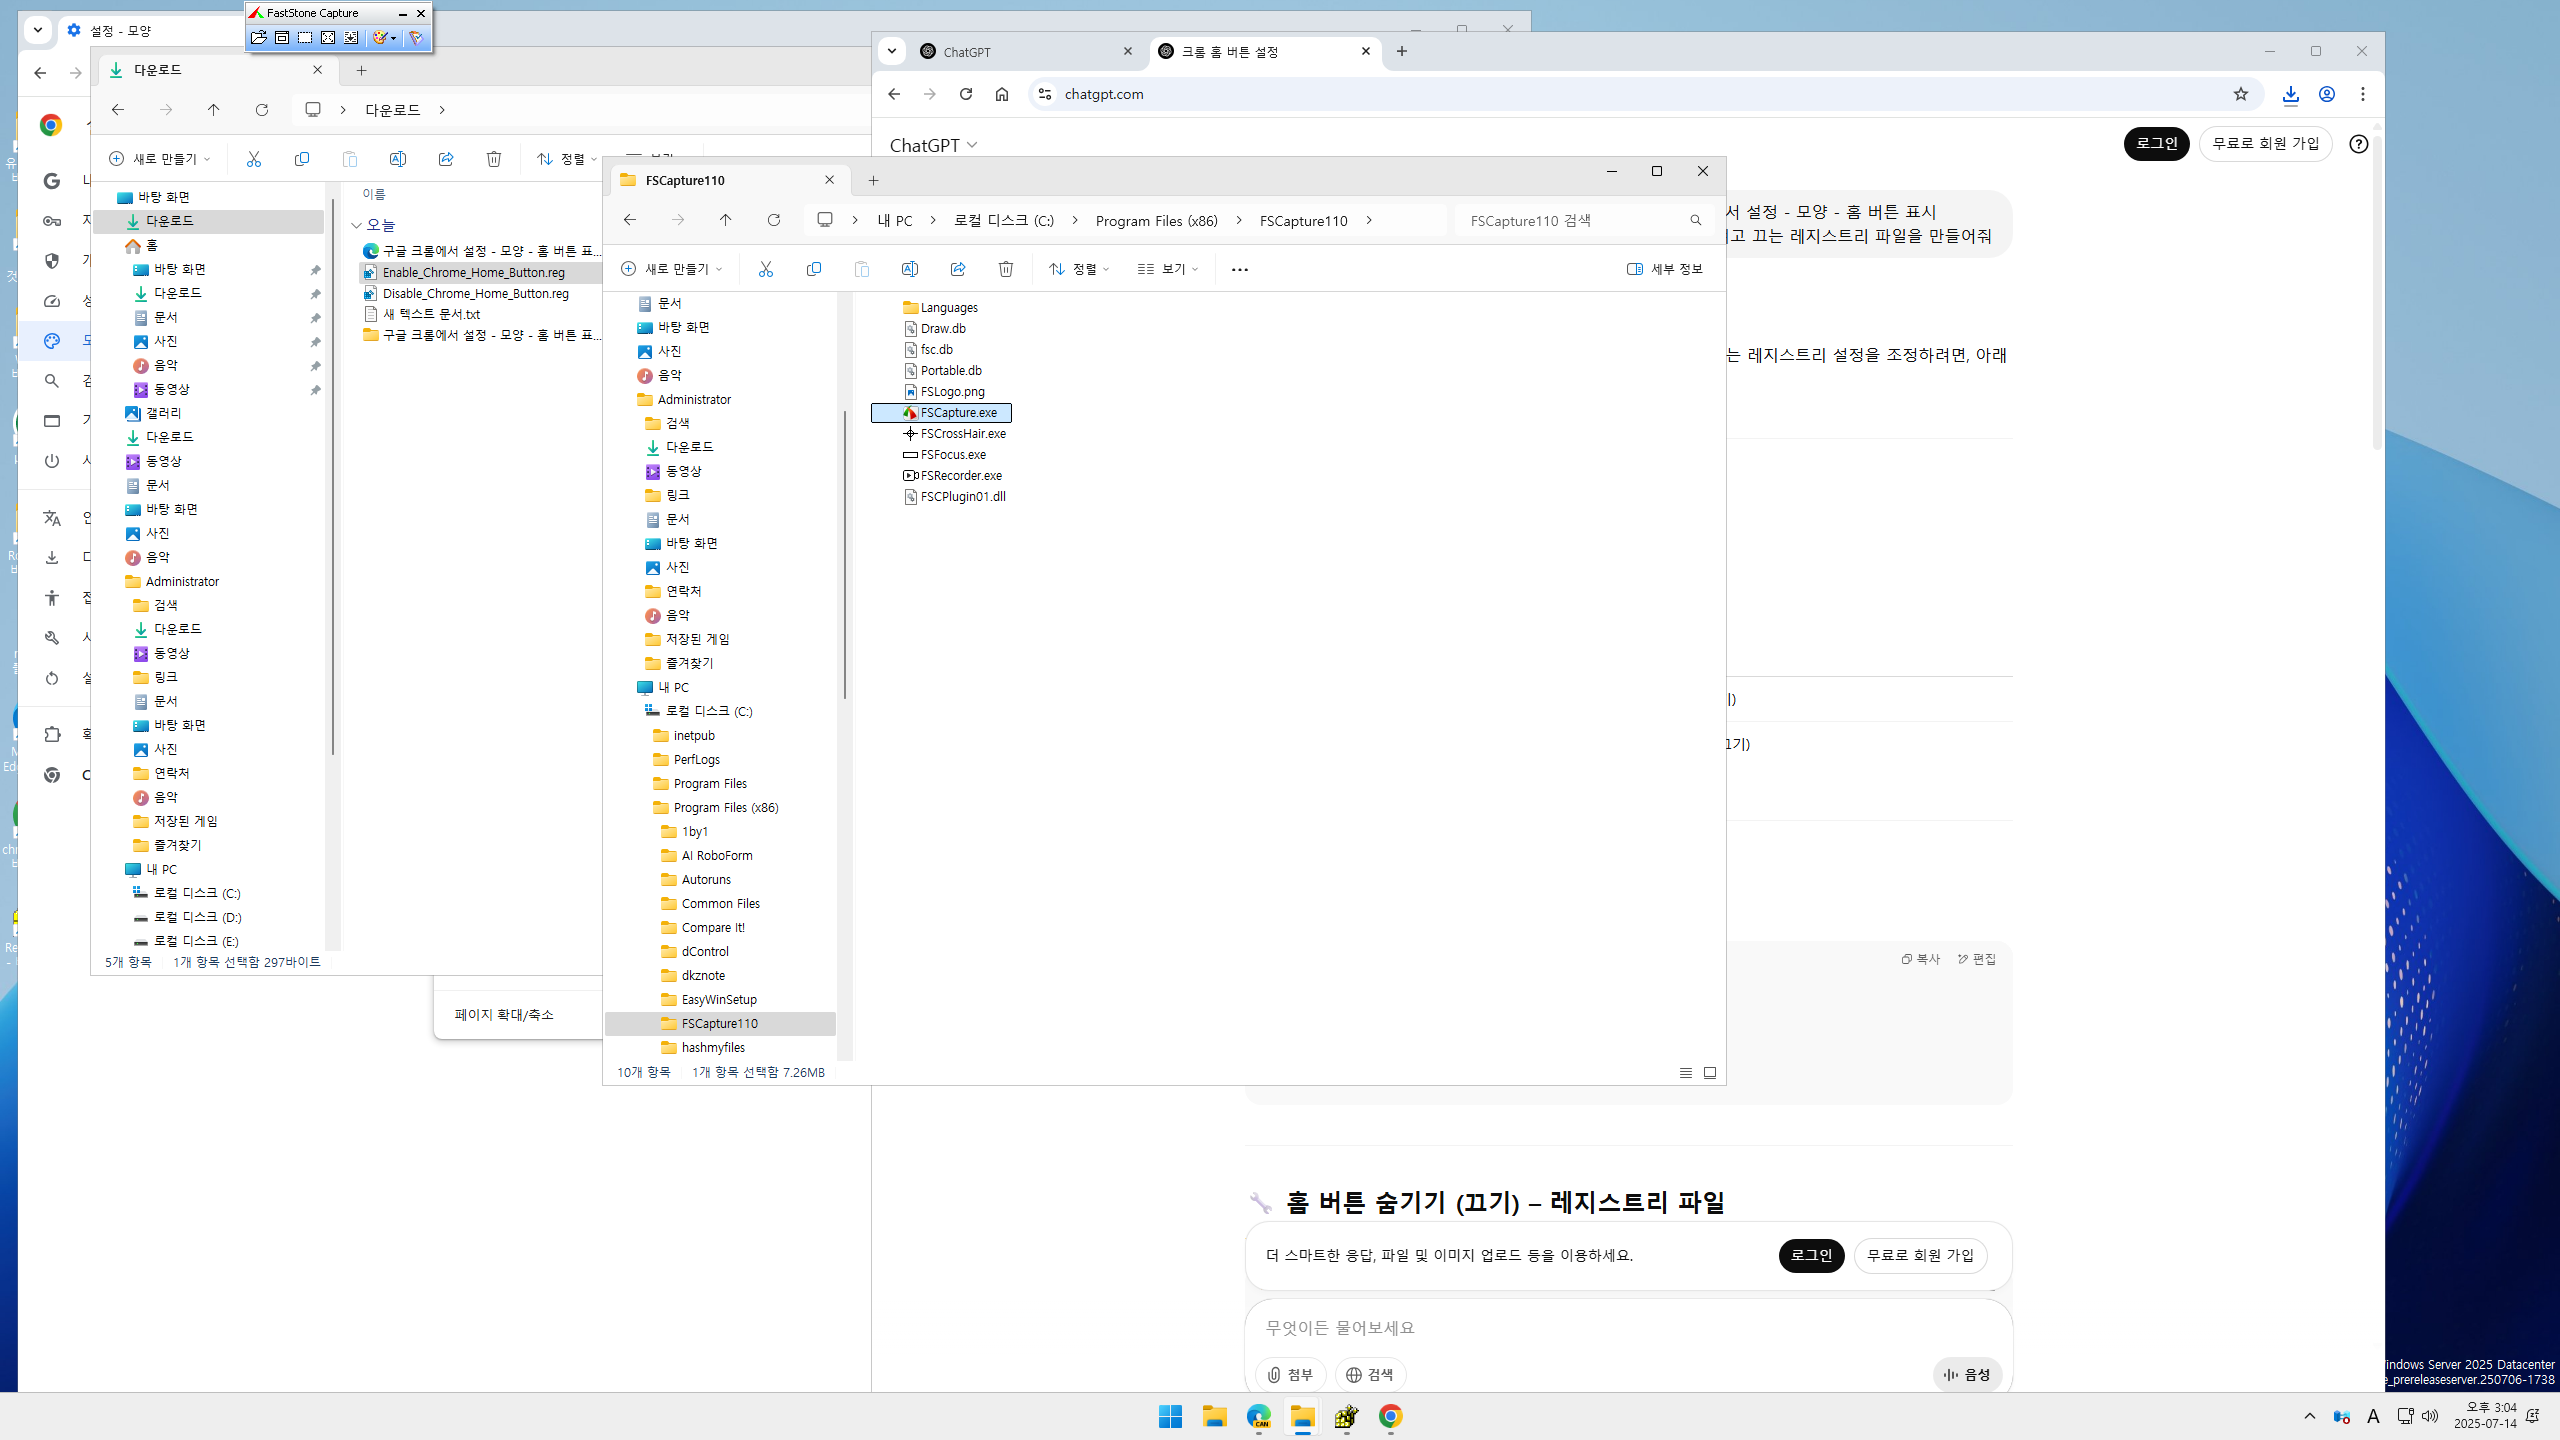Bookmark chatgpt.com with the star icon
Viewport: 2560px width, 1440px height.
click(x=2240, y=94)
